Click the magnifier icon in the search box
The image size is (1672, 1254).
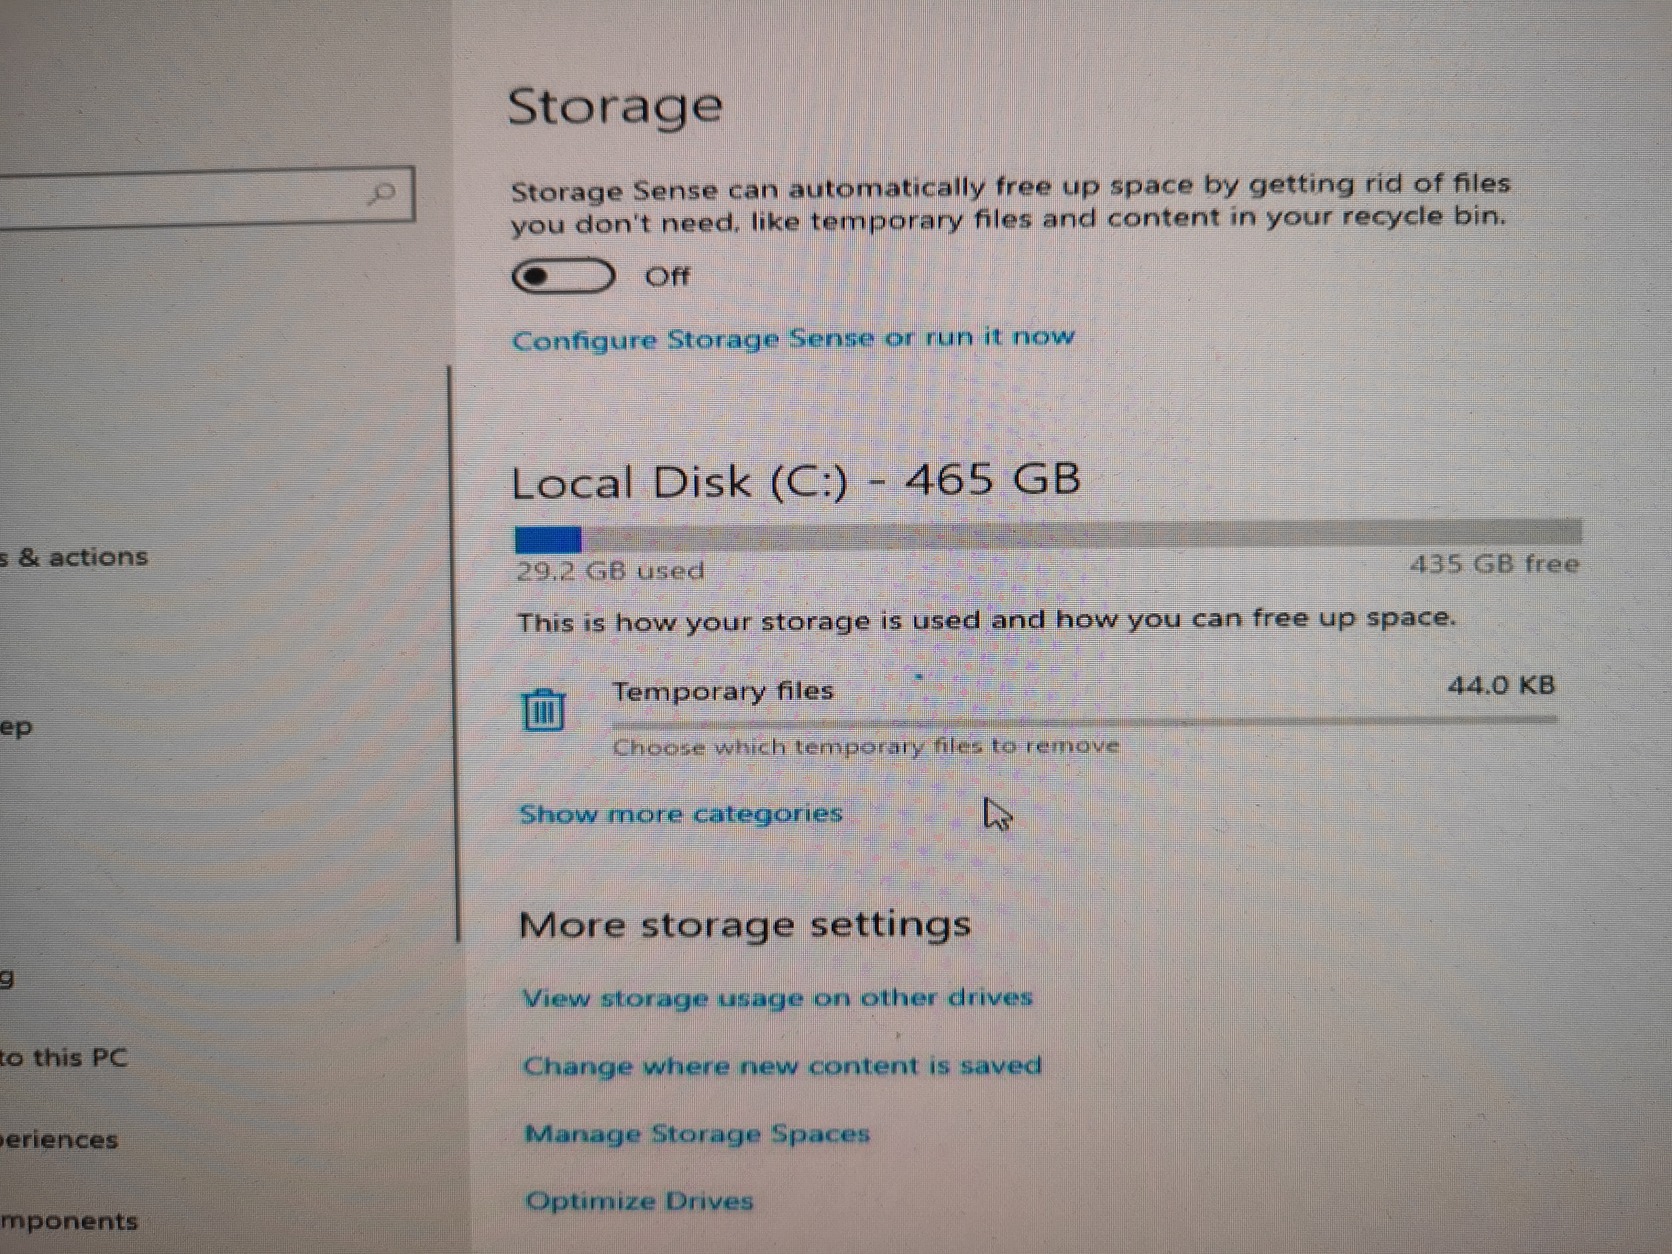[x=381, y=193]
